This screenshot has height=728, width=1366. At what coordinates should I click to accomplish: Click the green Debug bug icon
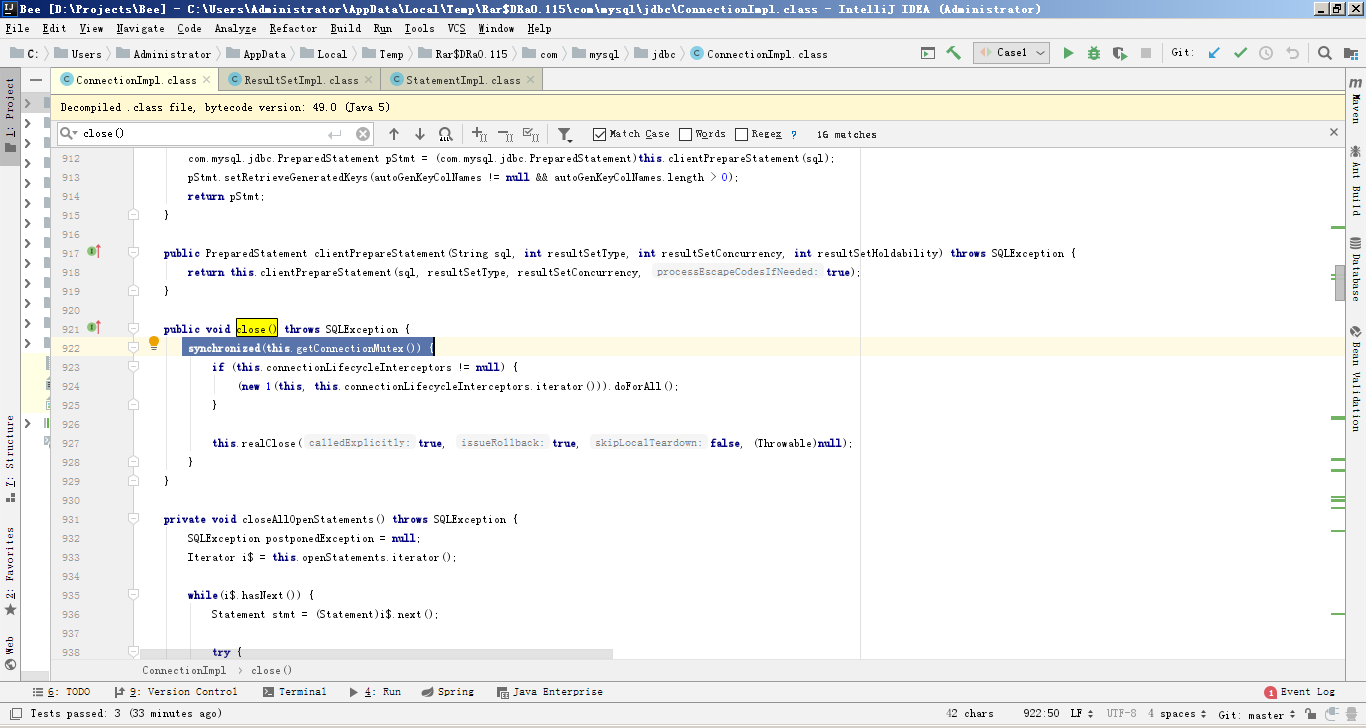point(1094,53)
